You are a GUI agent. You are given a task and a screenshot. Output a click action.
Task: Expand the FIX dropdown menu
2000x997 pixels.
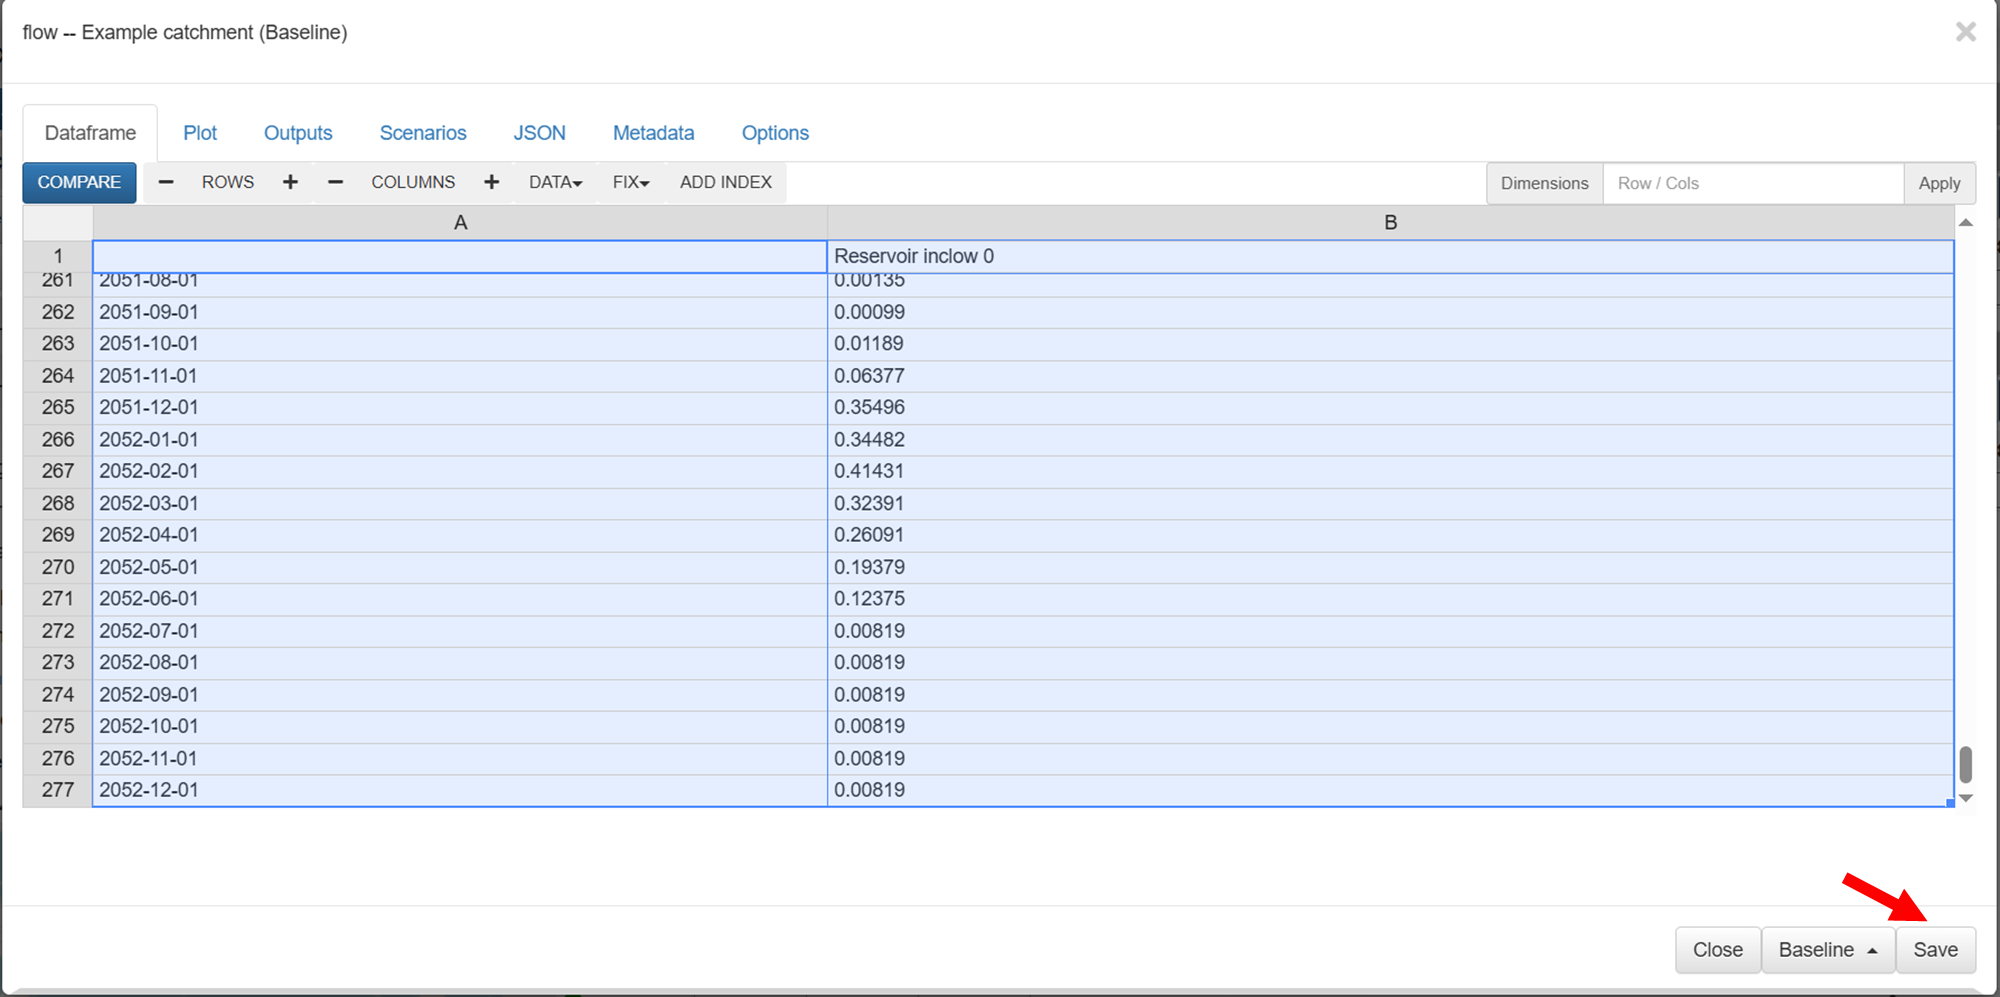(630, 182)
